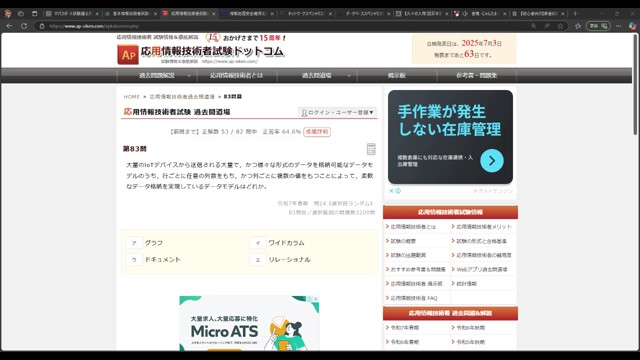Open the Webアプリ過去問道場 sidebar link
640x360 pixels.
(482, 269)
